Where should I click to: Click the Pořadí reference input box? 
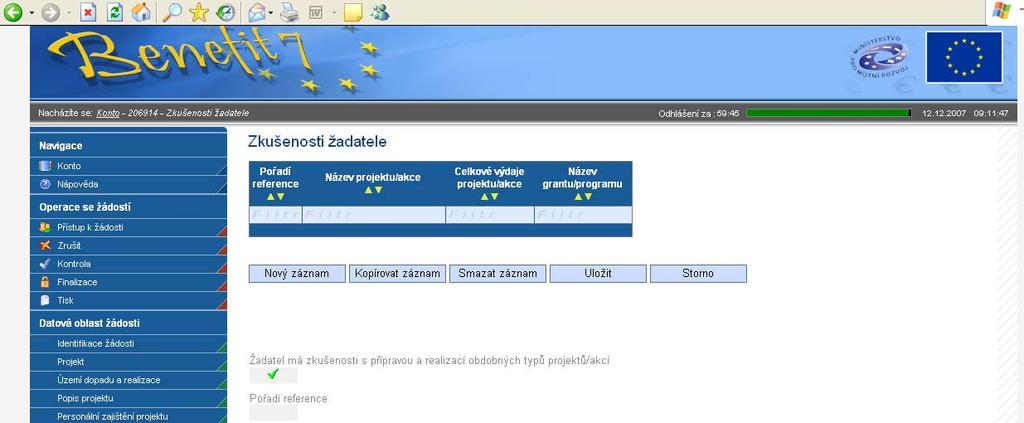click(274, 413)
